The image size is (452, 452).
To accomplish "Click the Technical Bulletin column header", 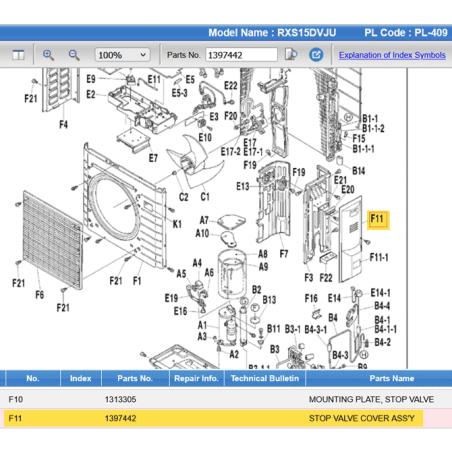I will [265, 379].
